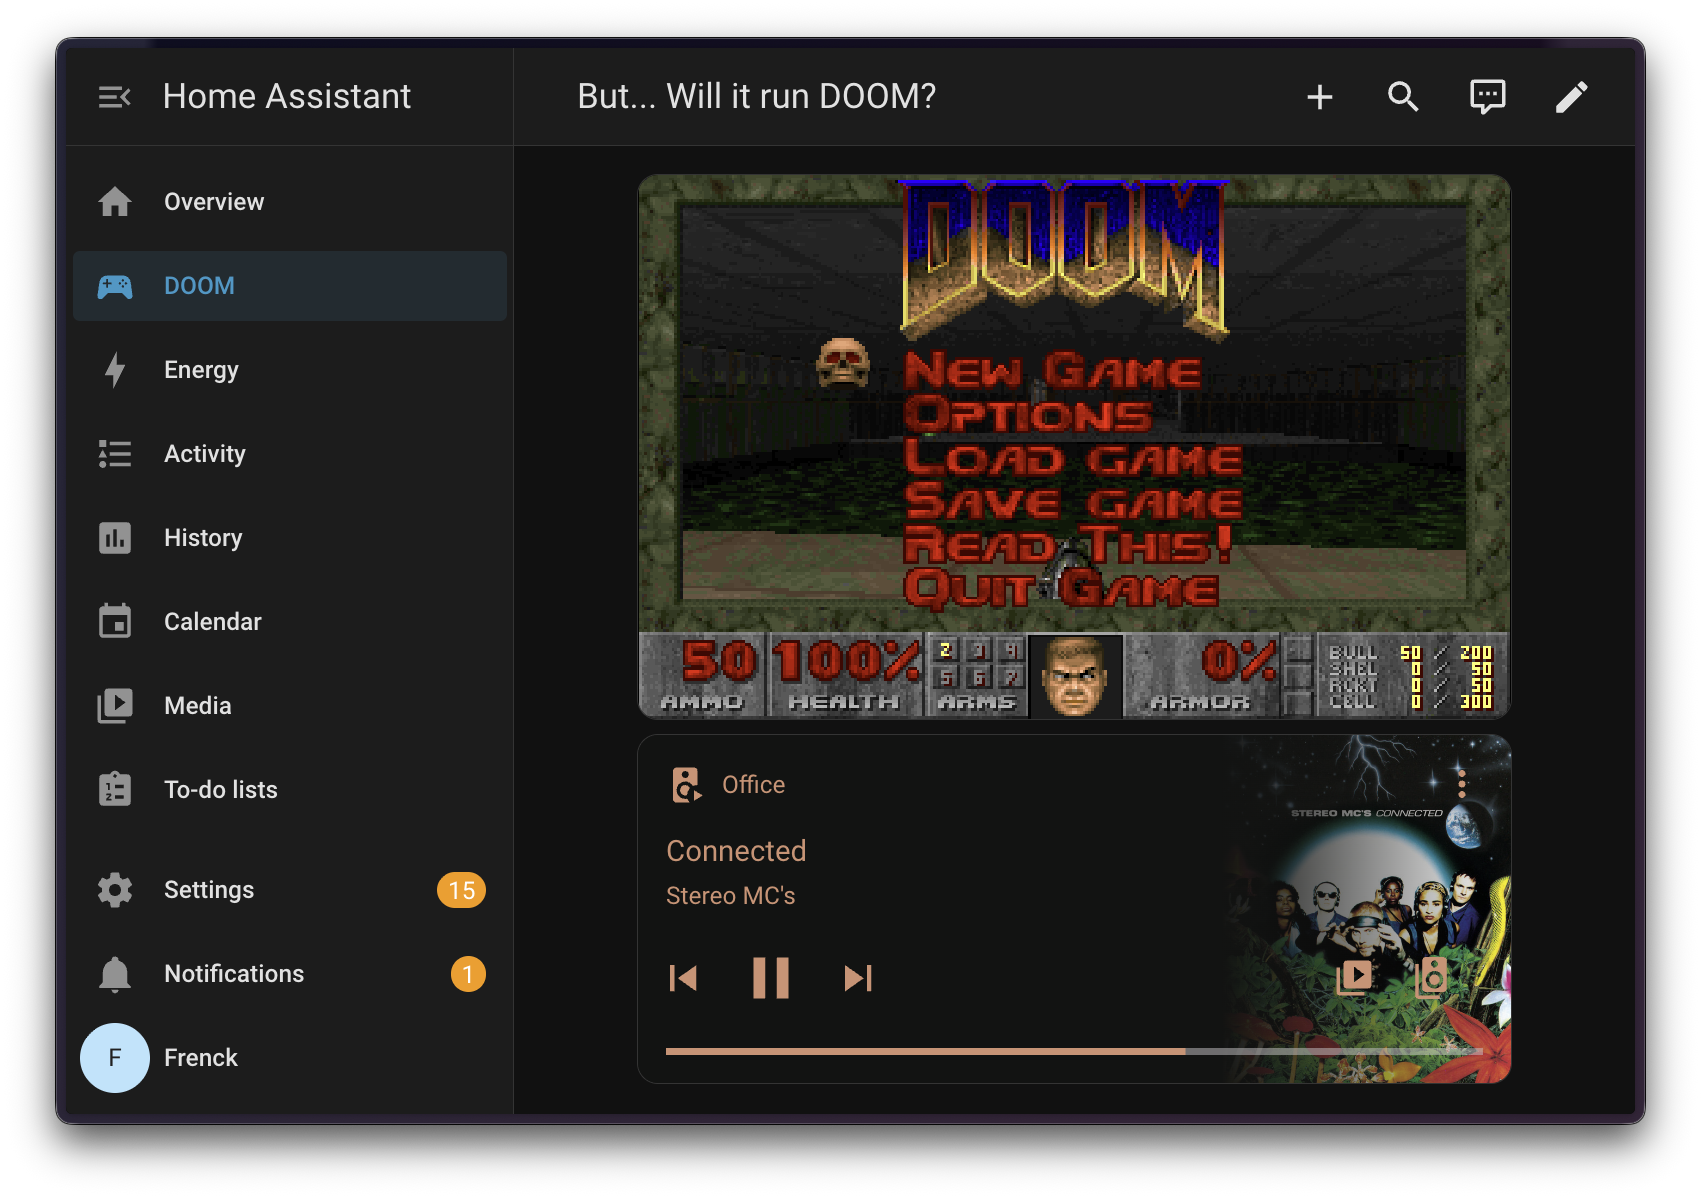Select Load Game in the DOOM menu
The image size is (1701, 1198).
point(1073,458)
